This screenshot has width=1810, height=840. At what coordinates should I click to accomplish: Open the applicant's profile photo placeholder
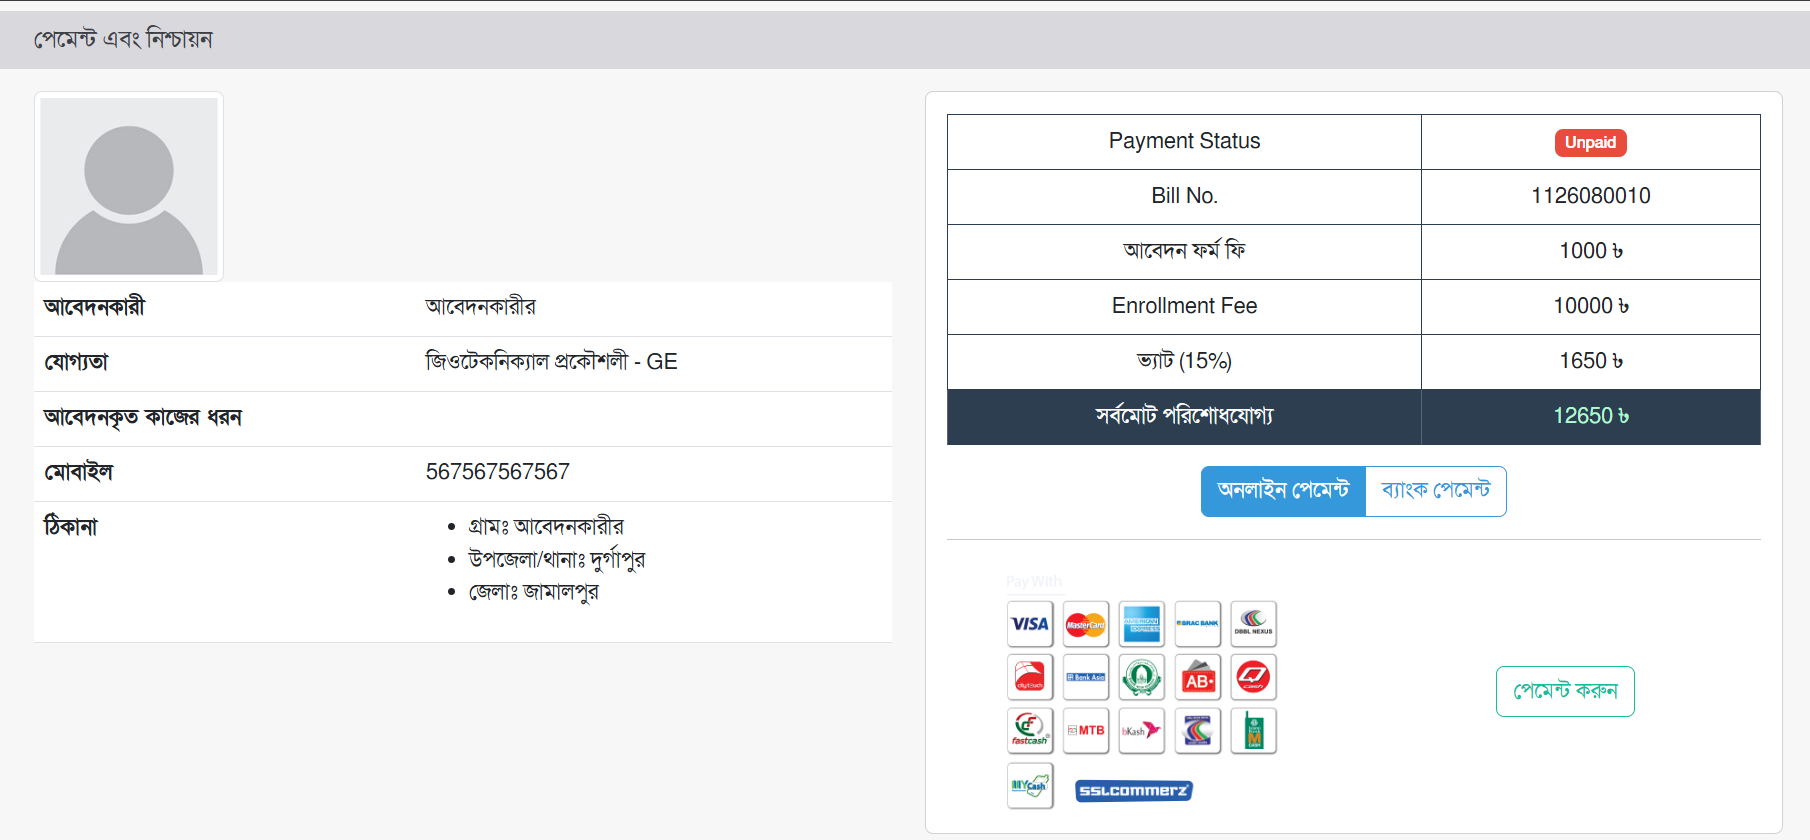point(129,186)
